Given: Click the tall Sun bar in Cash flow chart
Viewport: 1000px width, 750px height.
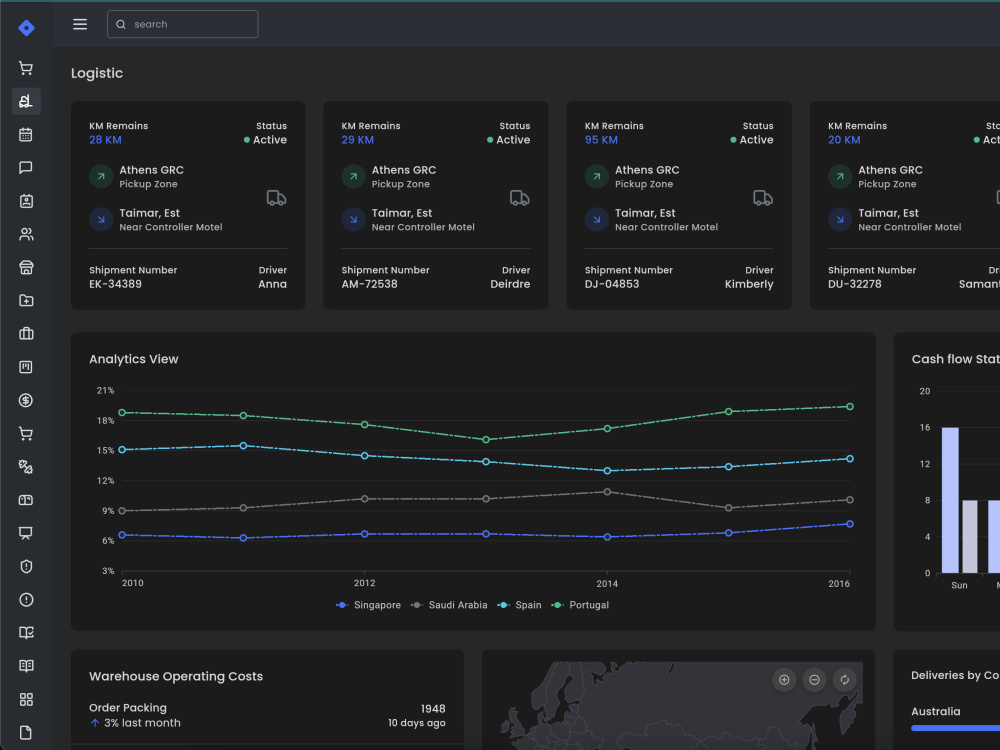Looking at the screenshot, I should click(x=950, y=500).
